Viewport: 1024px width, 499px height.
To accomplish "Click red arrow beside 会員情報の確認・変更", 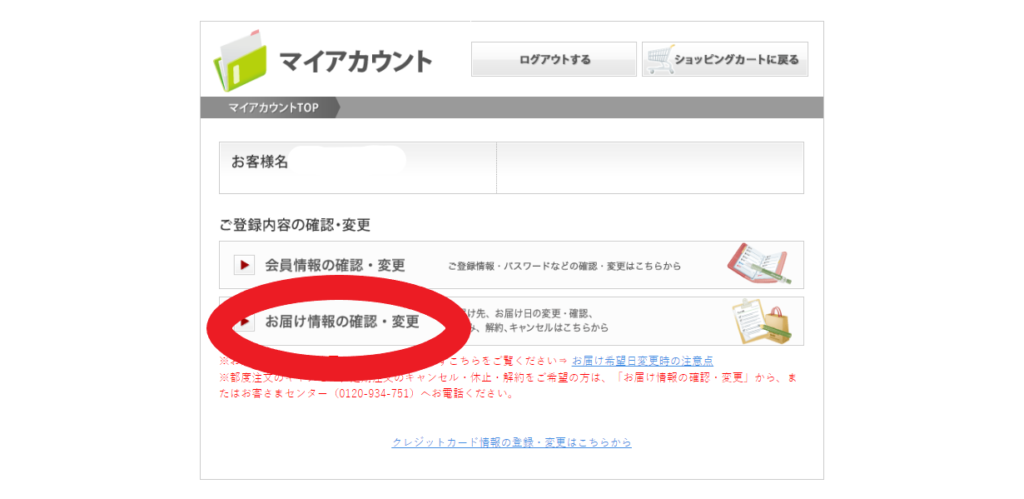I will (244, 265).
